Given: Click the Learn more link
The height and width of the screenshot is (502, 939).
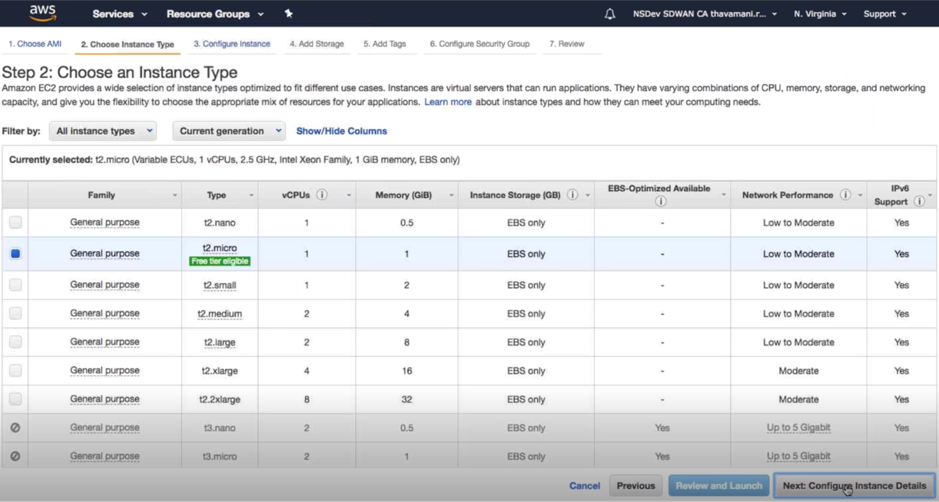Looking at the screenshot, I should pyautogui.click(x=448, y=102).
